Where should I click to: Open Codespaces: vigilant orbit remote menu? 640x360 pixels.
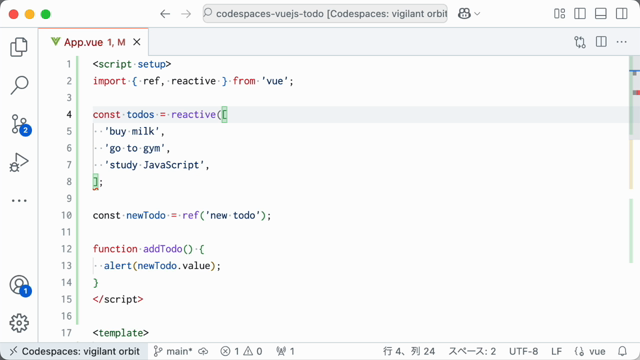point(74,351)
